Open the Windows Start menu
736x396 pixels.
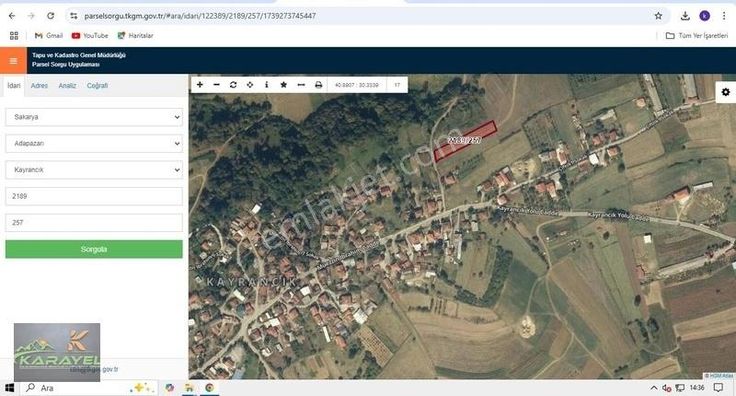(x=9, y=388)
